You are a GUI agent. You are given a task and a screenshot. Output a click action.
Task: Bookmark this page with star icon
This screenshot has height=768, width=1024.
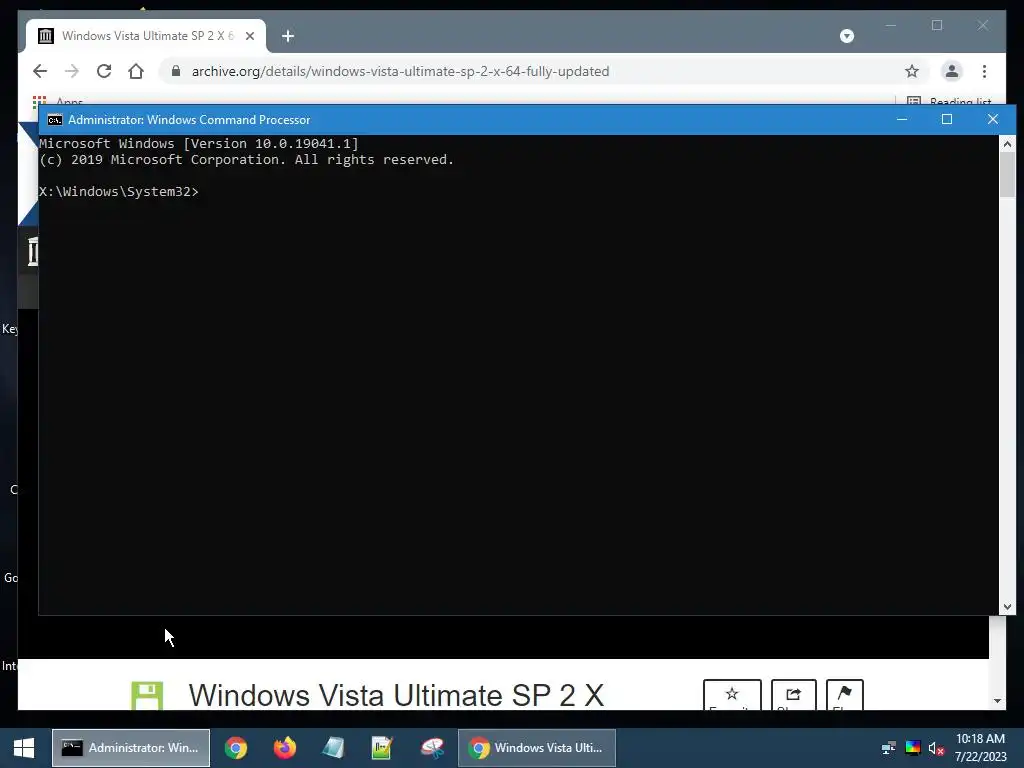point(912,71)
